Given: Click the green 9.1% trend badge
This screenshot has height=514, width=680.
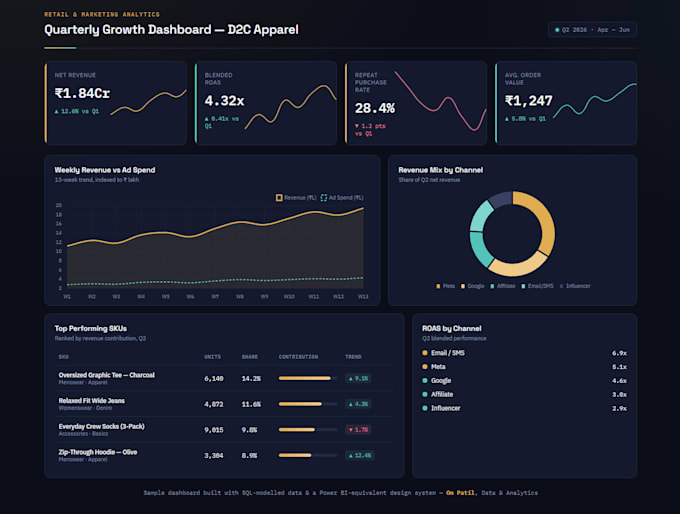Looking at the screenshot, I should coord(358,379).
